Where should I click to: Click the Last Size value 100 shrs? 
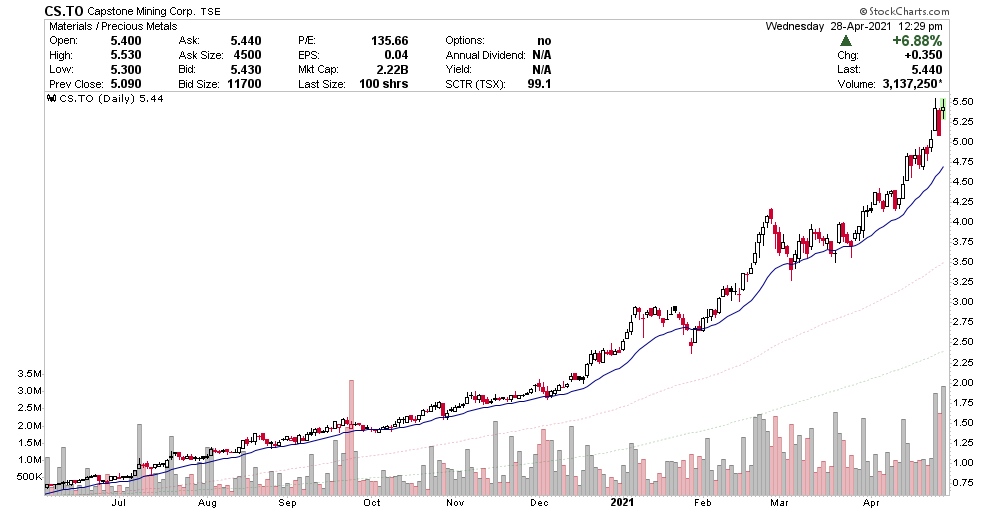coord(383,84)
